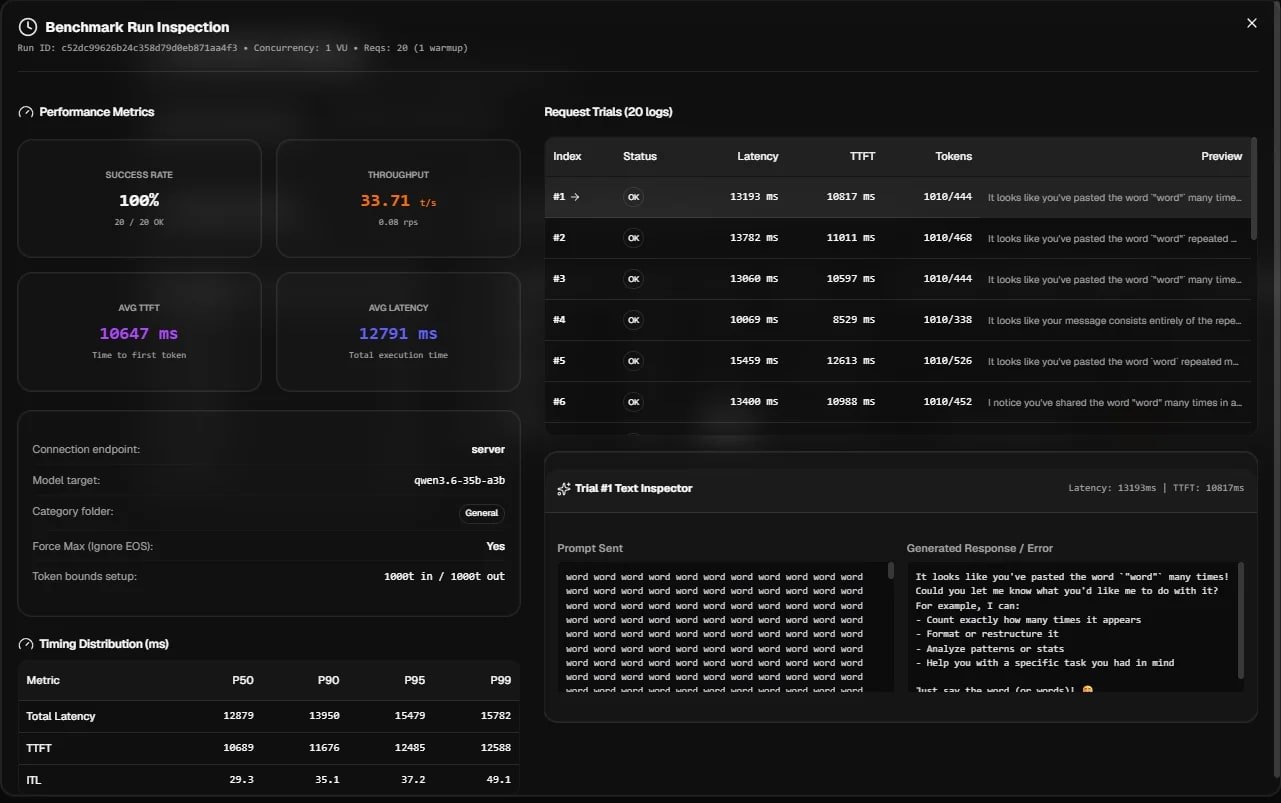Image resolution: width=1281 pixels, height=803 pixels.
Task: Click the model target qwen3.6-35b-a3b value
Action: 460,480
